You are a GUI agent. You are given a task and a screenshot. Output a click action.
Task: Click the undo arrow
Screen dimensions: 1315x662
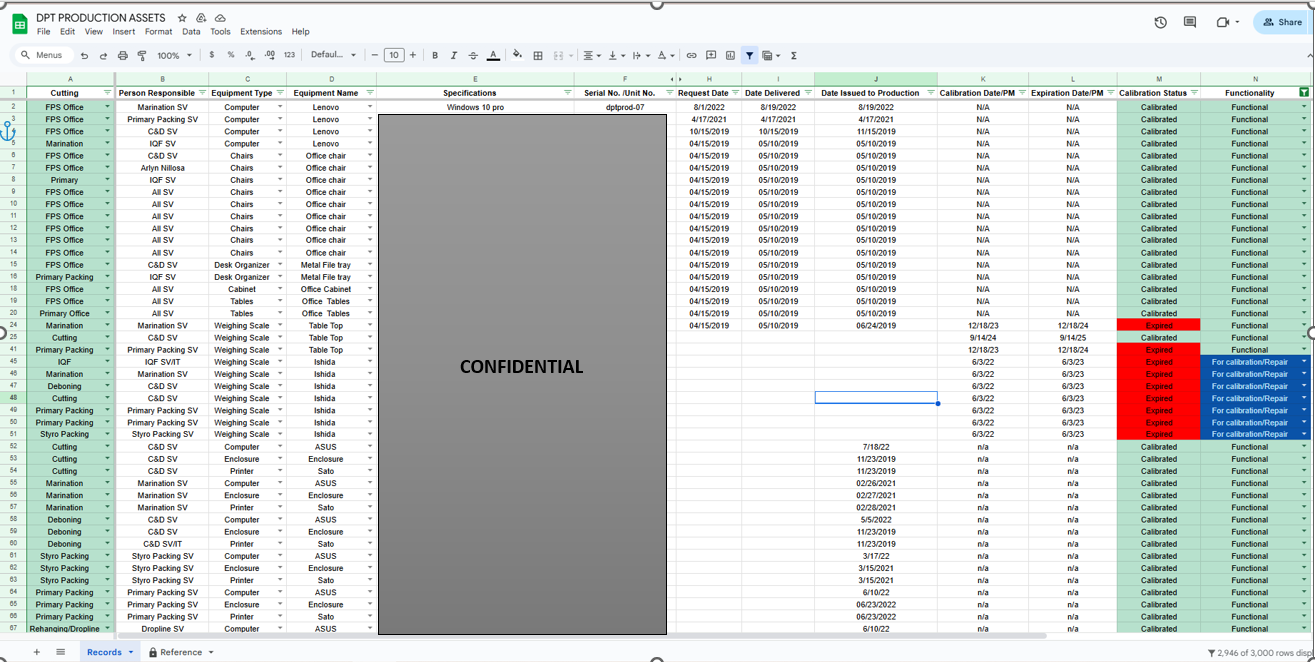click(x=85, y=56)
